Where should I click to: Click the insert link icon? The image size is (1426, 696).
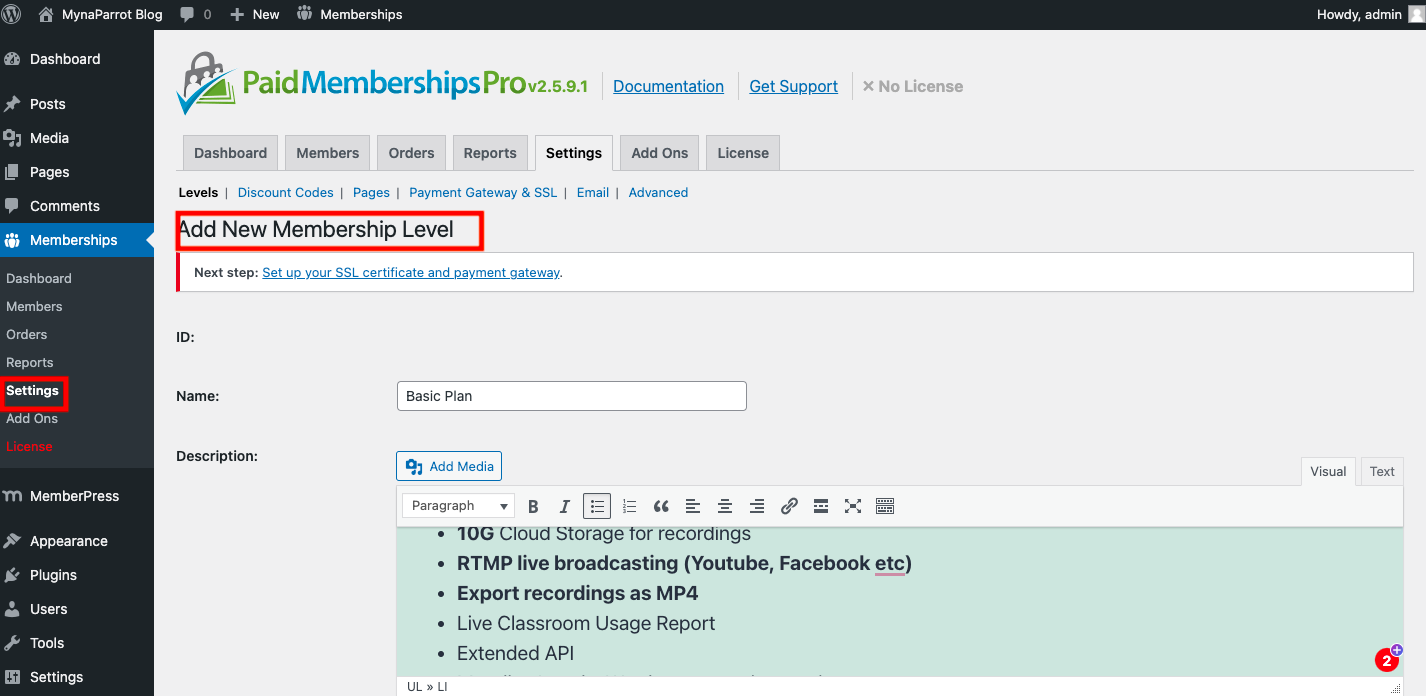[x=789, y=506]
